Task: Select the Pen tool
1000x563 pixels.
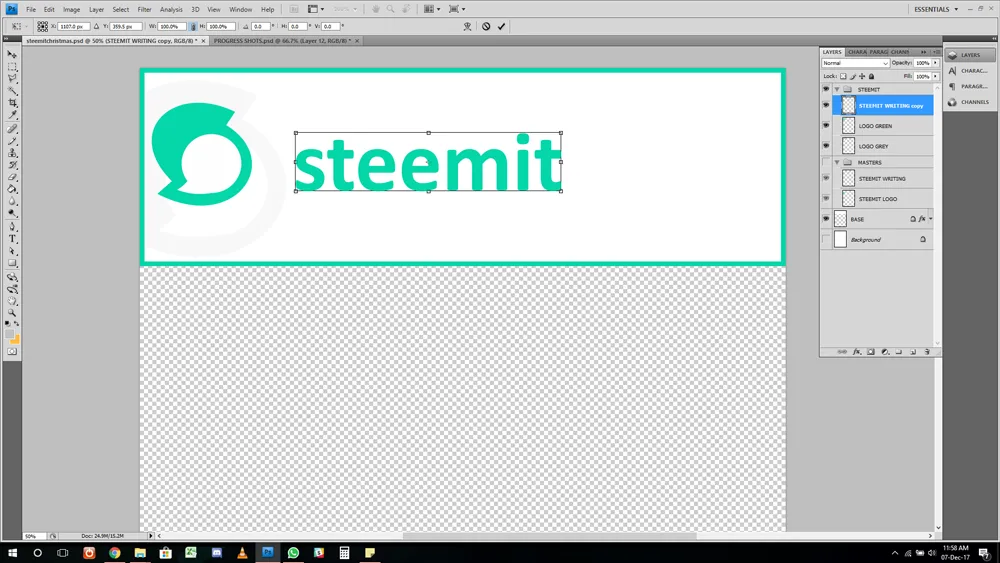Action: coord(12,227)
